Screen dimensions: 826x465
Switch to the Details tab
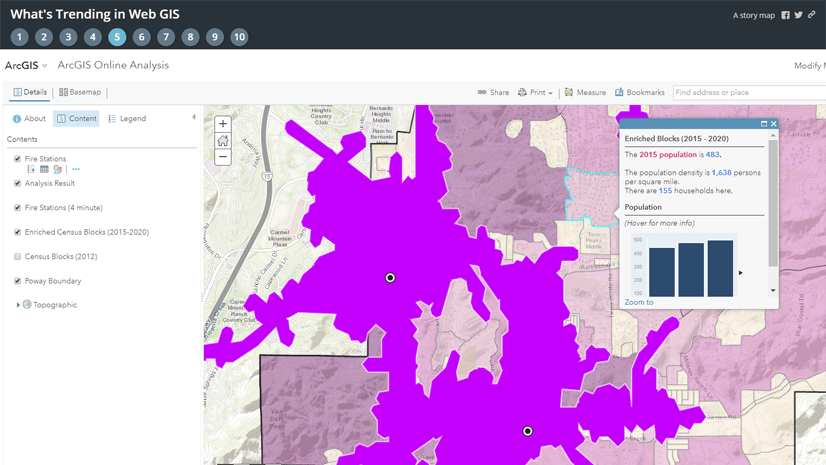click(30, 92)
